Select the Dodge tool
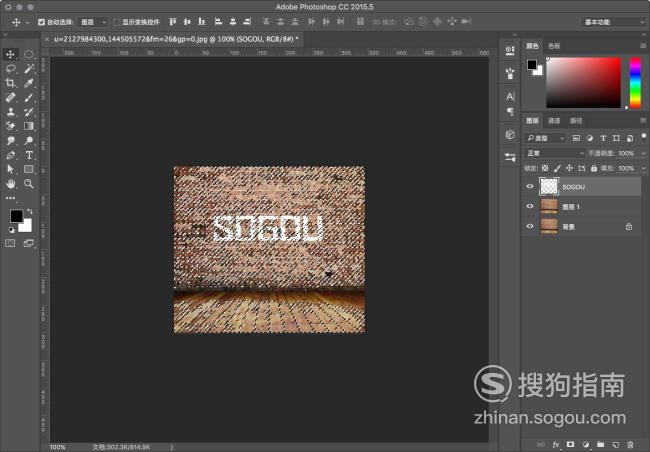Image resolution: width=650 pixels, height=452 pixels. pos(29,141)
